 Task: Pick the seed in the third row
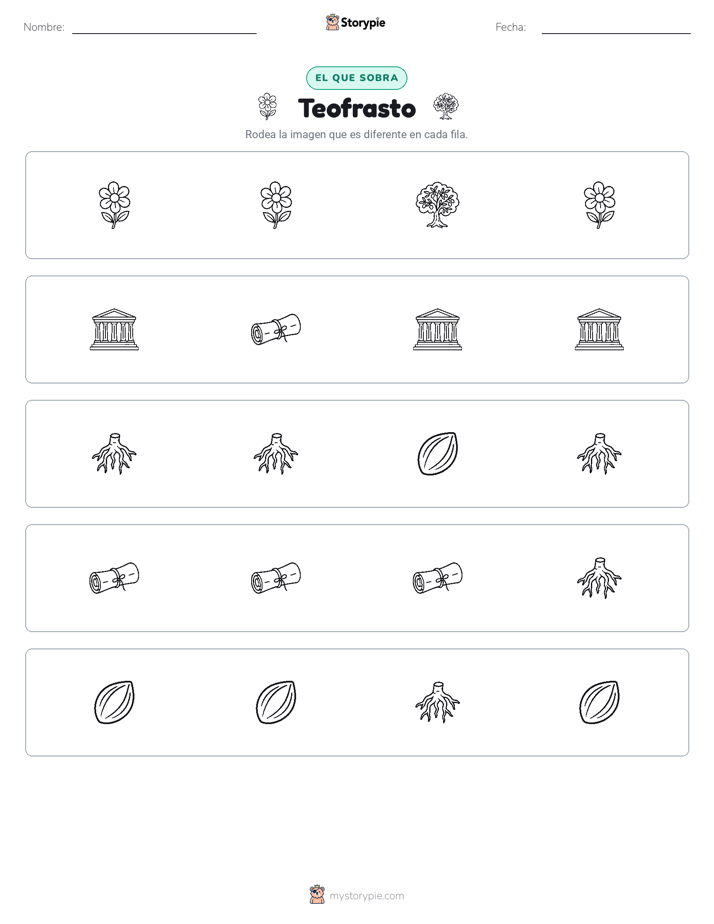tap(437, 454)
